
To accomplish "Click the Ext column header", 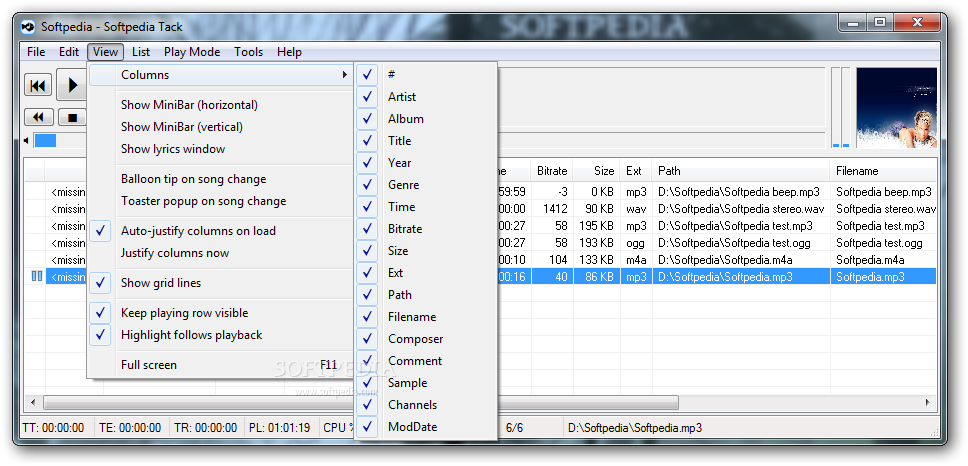I will 636,171.
